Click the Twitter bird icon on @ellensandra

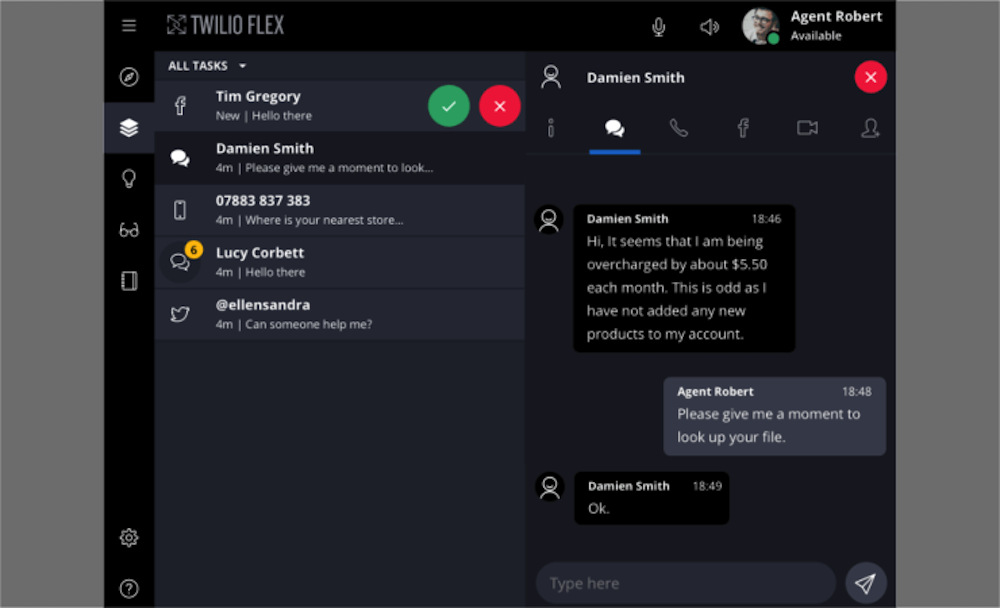(x=180, y=314)
